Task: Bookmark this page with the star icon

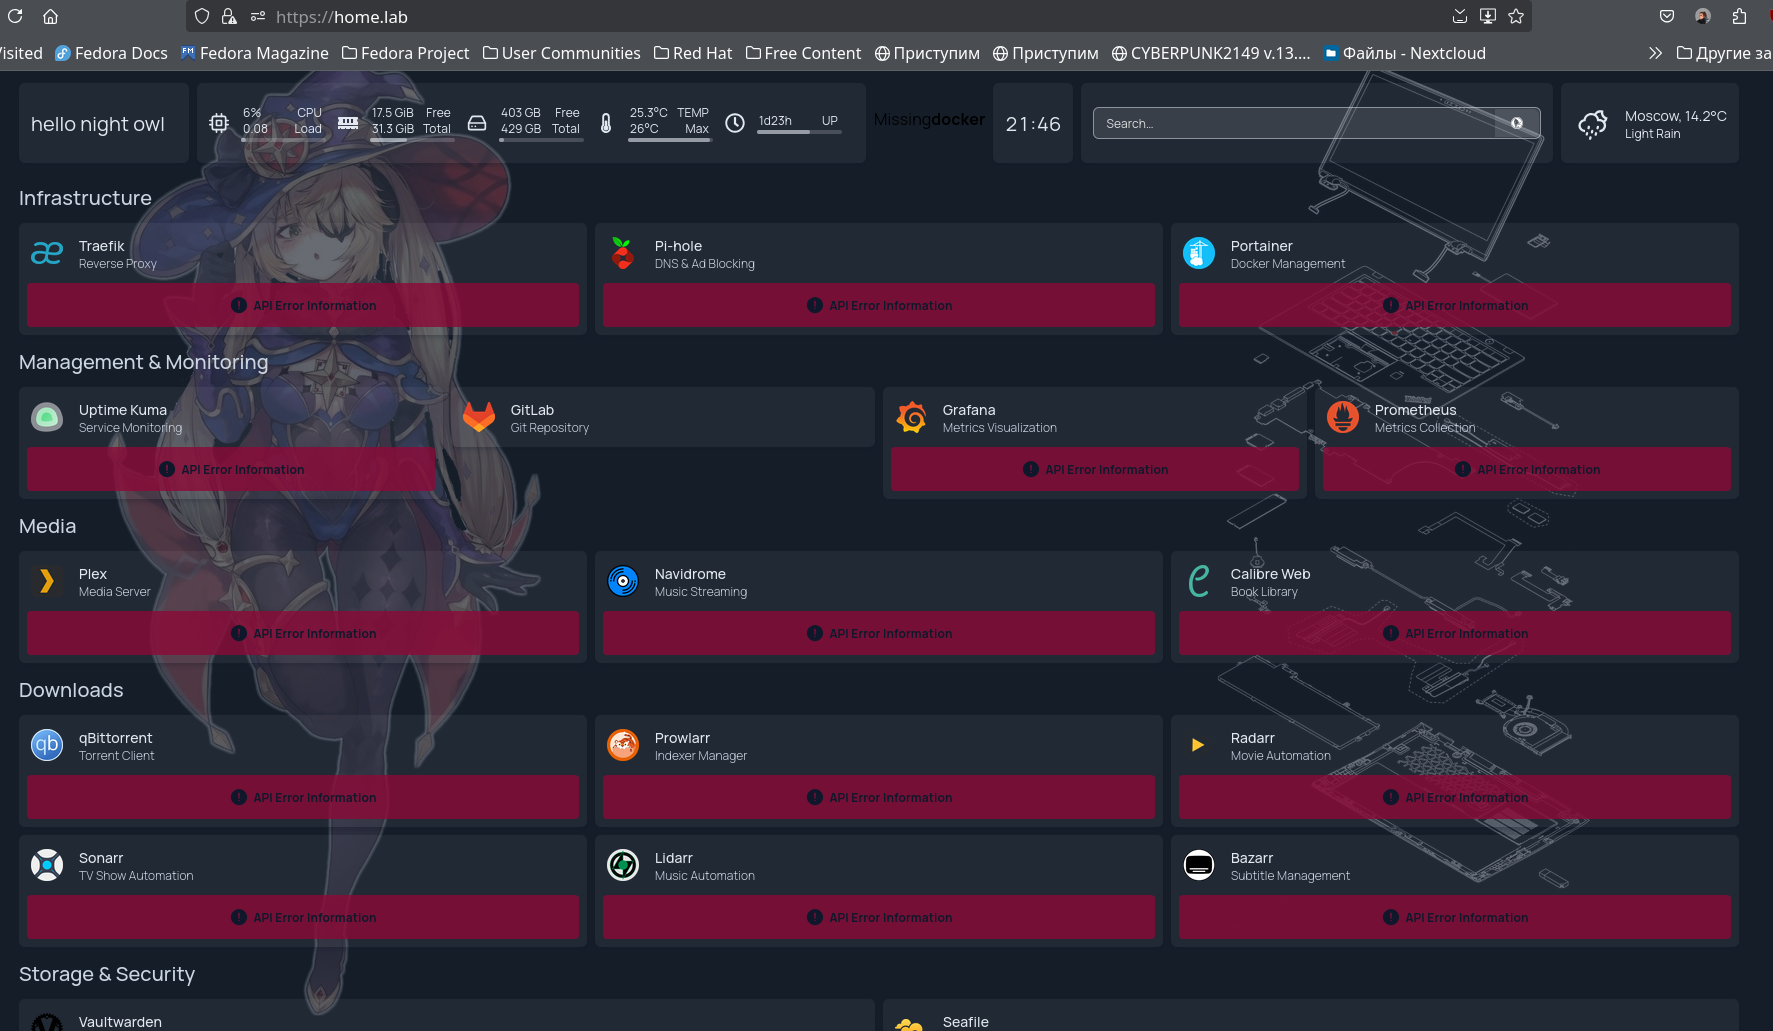Action: (x=1516, y=16)
